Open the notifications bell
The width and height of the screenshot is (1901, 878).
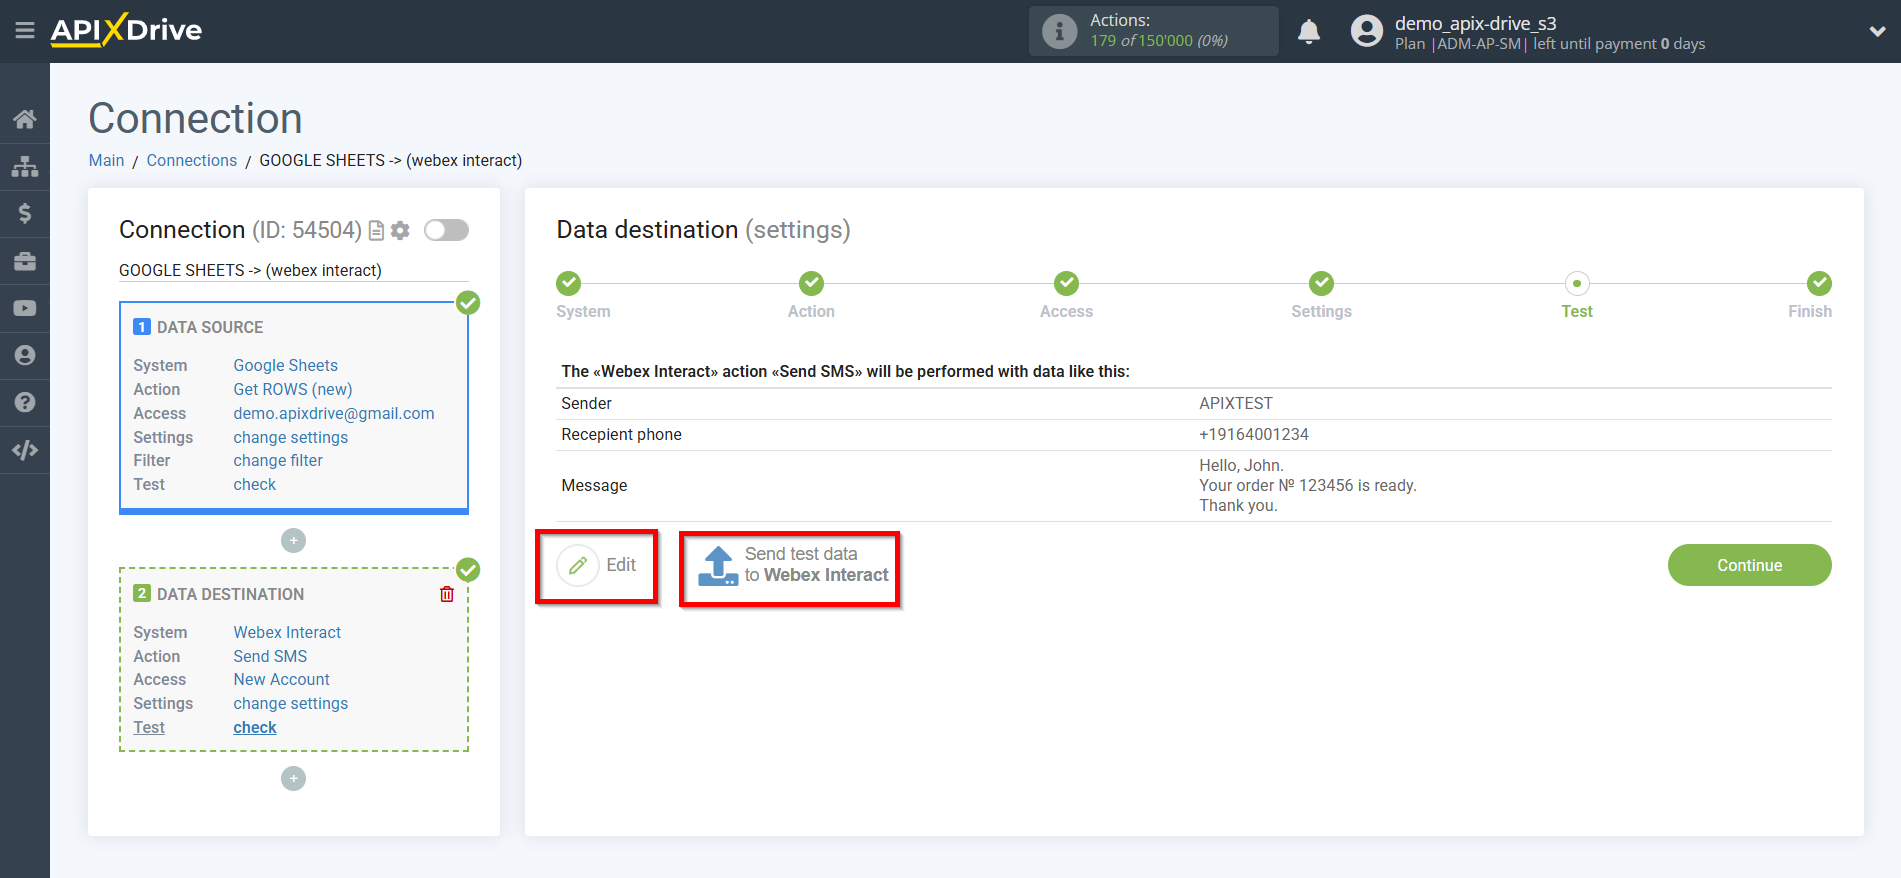[1309, 32]
